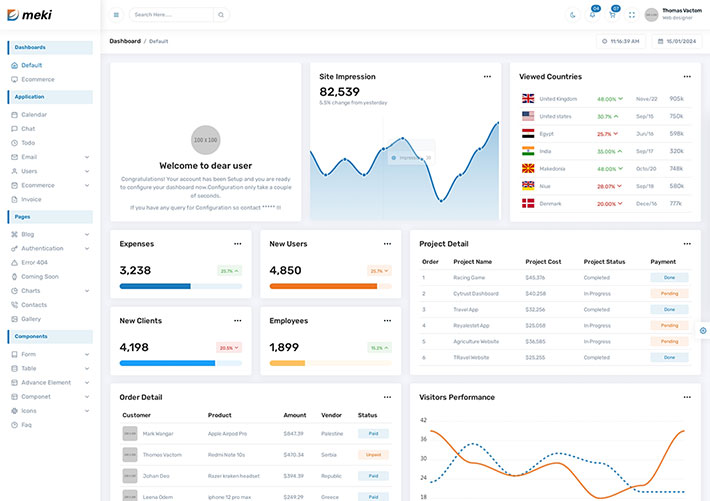Open Calendar from the sidebar
The height and width of the screenshot is (501, 710).
click(34, 115)
